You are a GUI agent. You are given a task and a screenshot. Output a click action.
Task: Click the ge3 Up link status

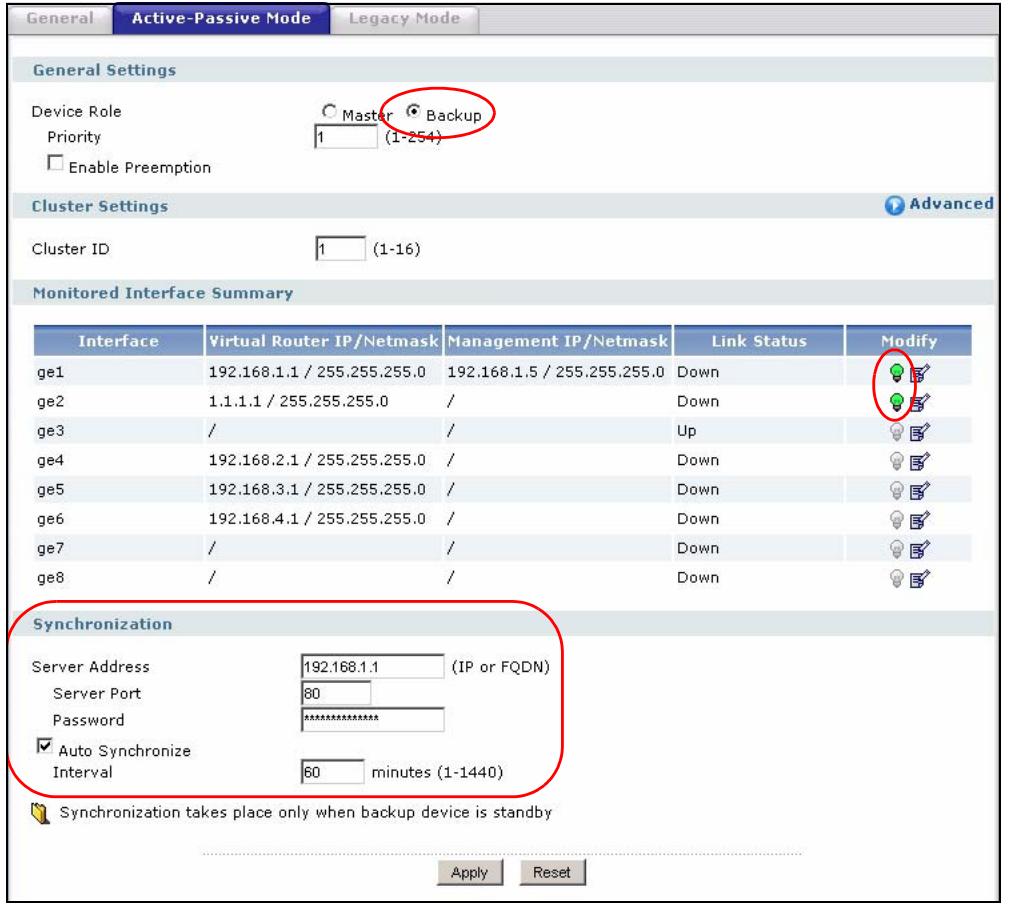[x=687, y=432]
